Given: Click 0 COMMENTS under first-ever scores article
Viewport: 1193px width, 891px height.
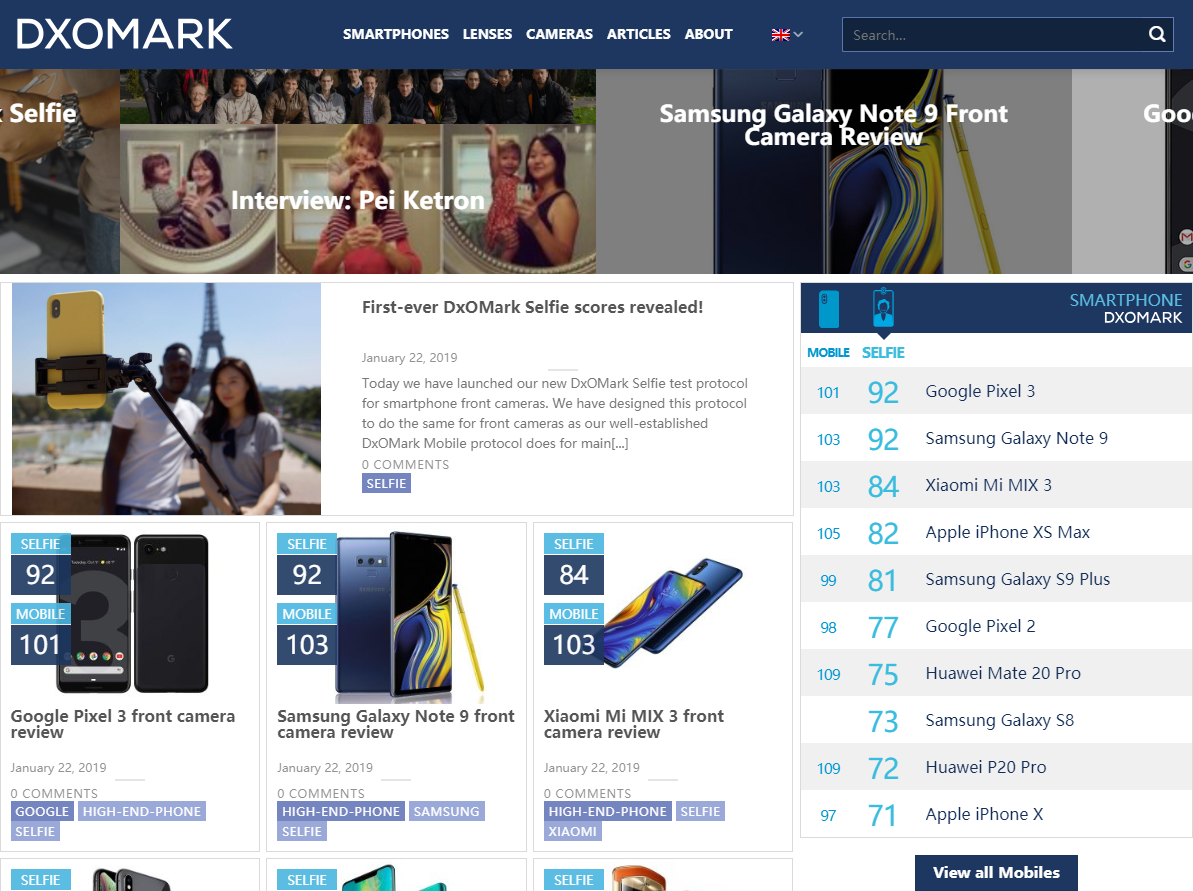Looking at the screenshot, I should [406, 465].
